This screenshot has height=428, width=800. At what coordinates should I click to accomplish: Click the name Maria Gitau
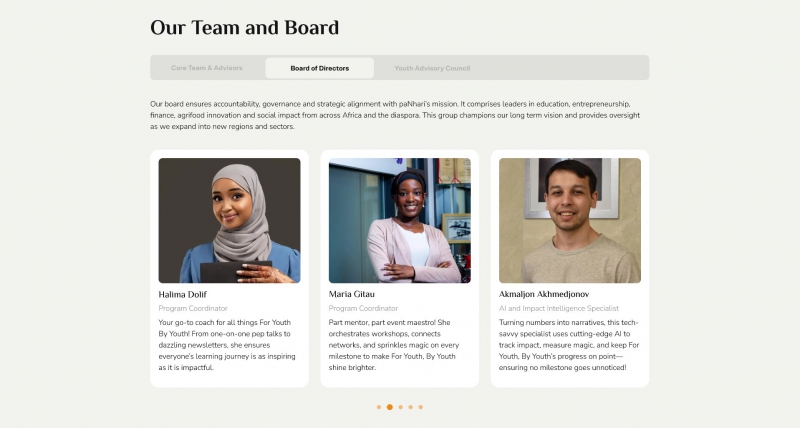tap(352, 294)
